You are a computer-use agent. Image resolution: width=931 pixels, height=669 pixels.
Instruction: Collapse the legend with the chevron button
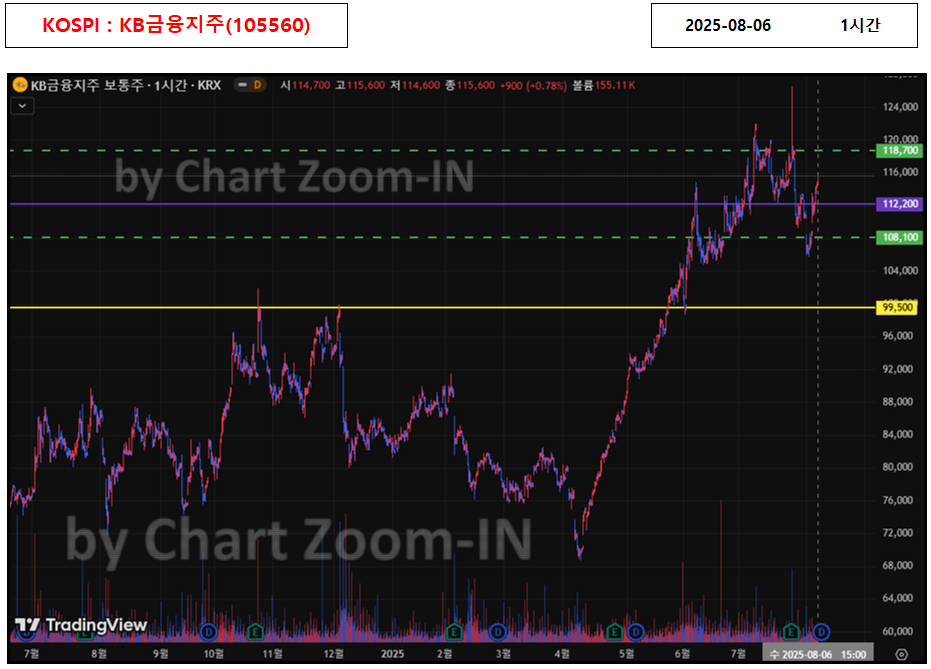click(23, 106)
